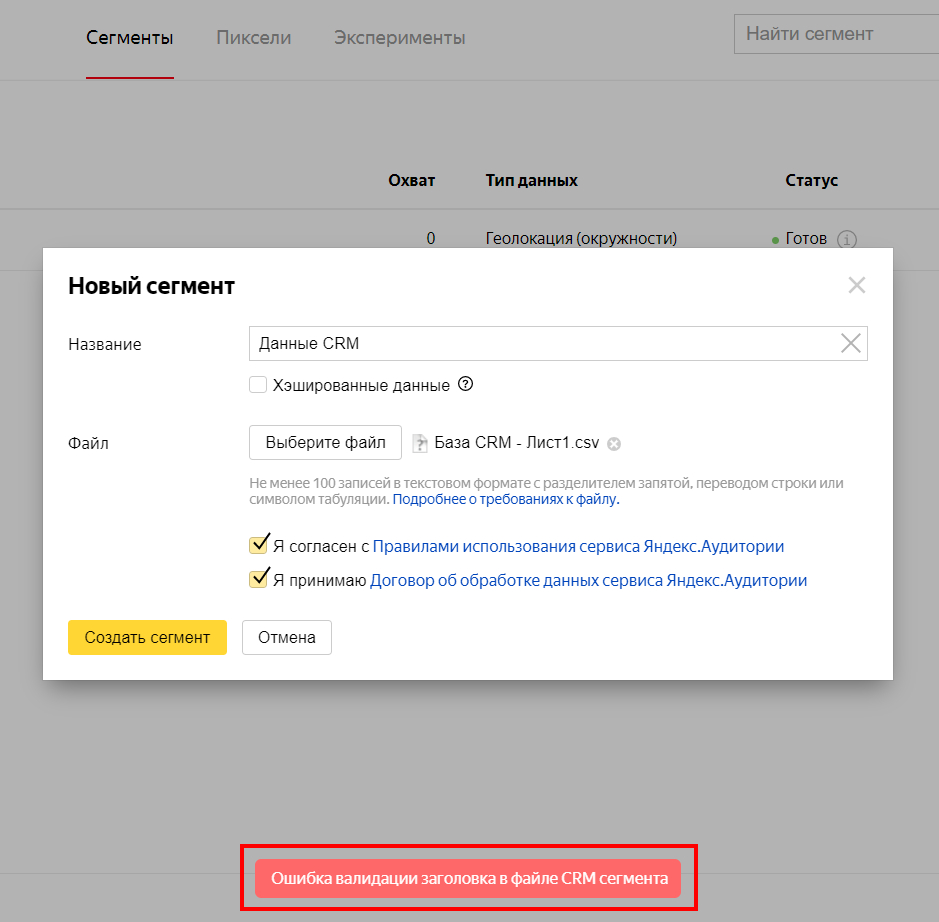Open Правилами использования сервиса Яндекс.Аудитории link
The width and height of the screenshot is (939, 922).
click(578, 547)
